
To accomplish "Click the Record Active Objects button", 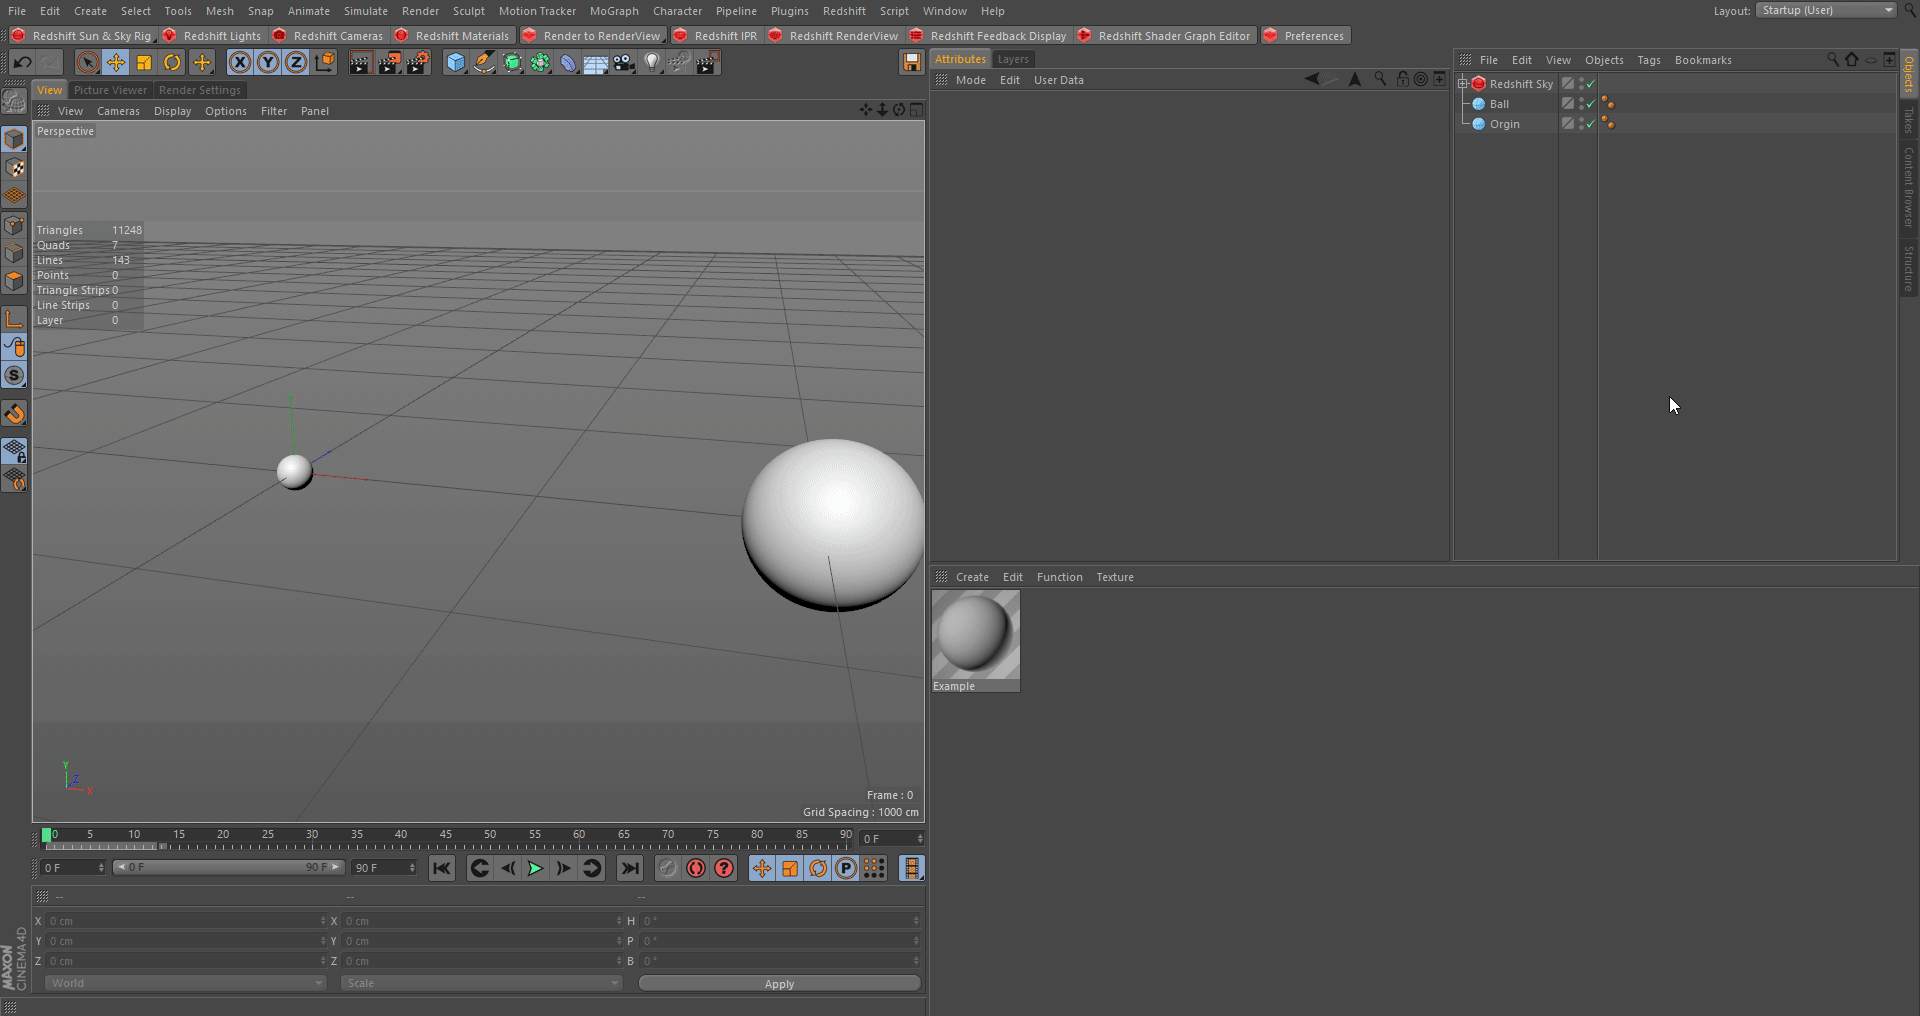I will tap(668, 868).
